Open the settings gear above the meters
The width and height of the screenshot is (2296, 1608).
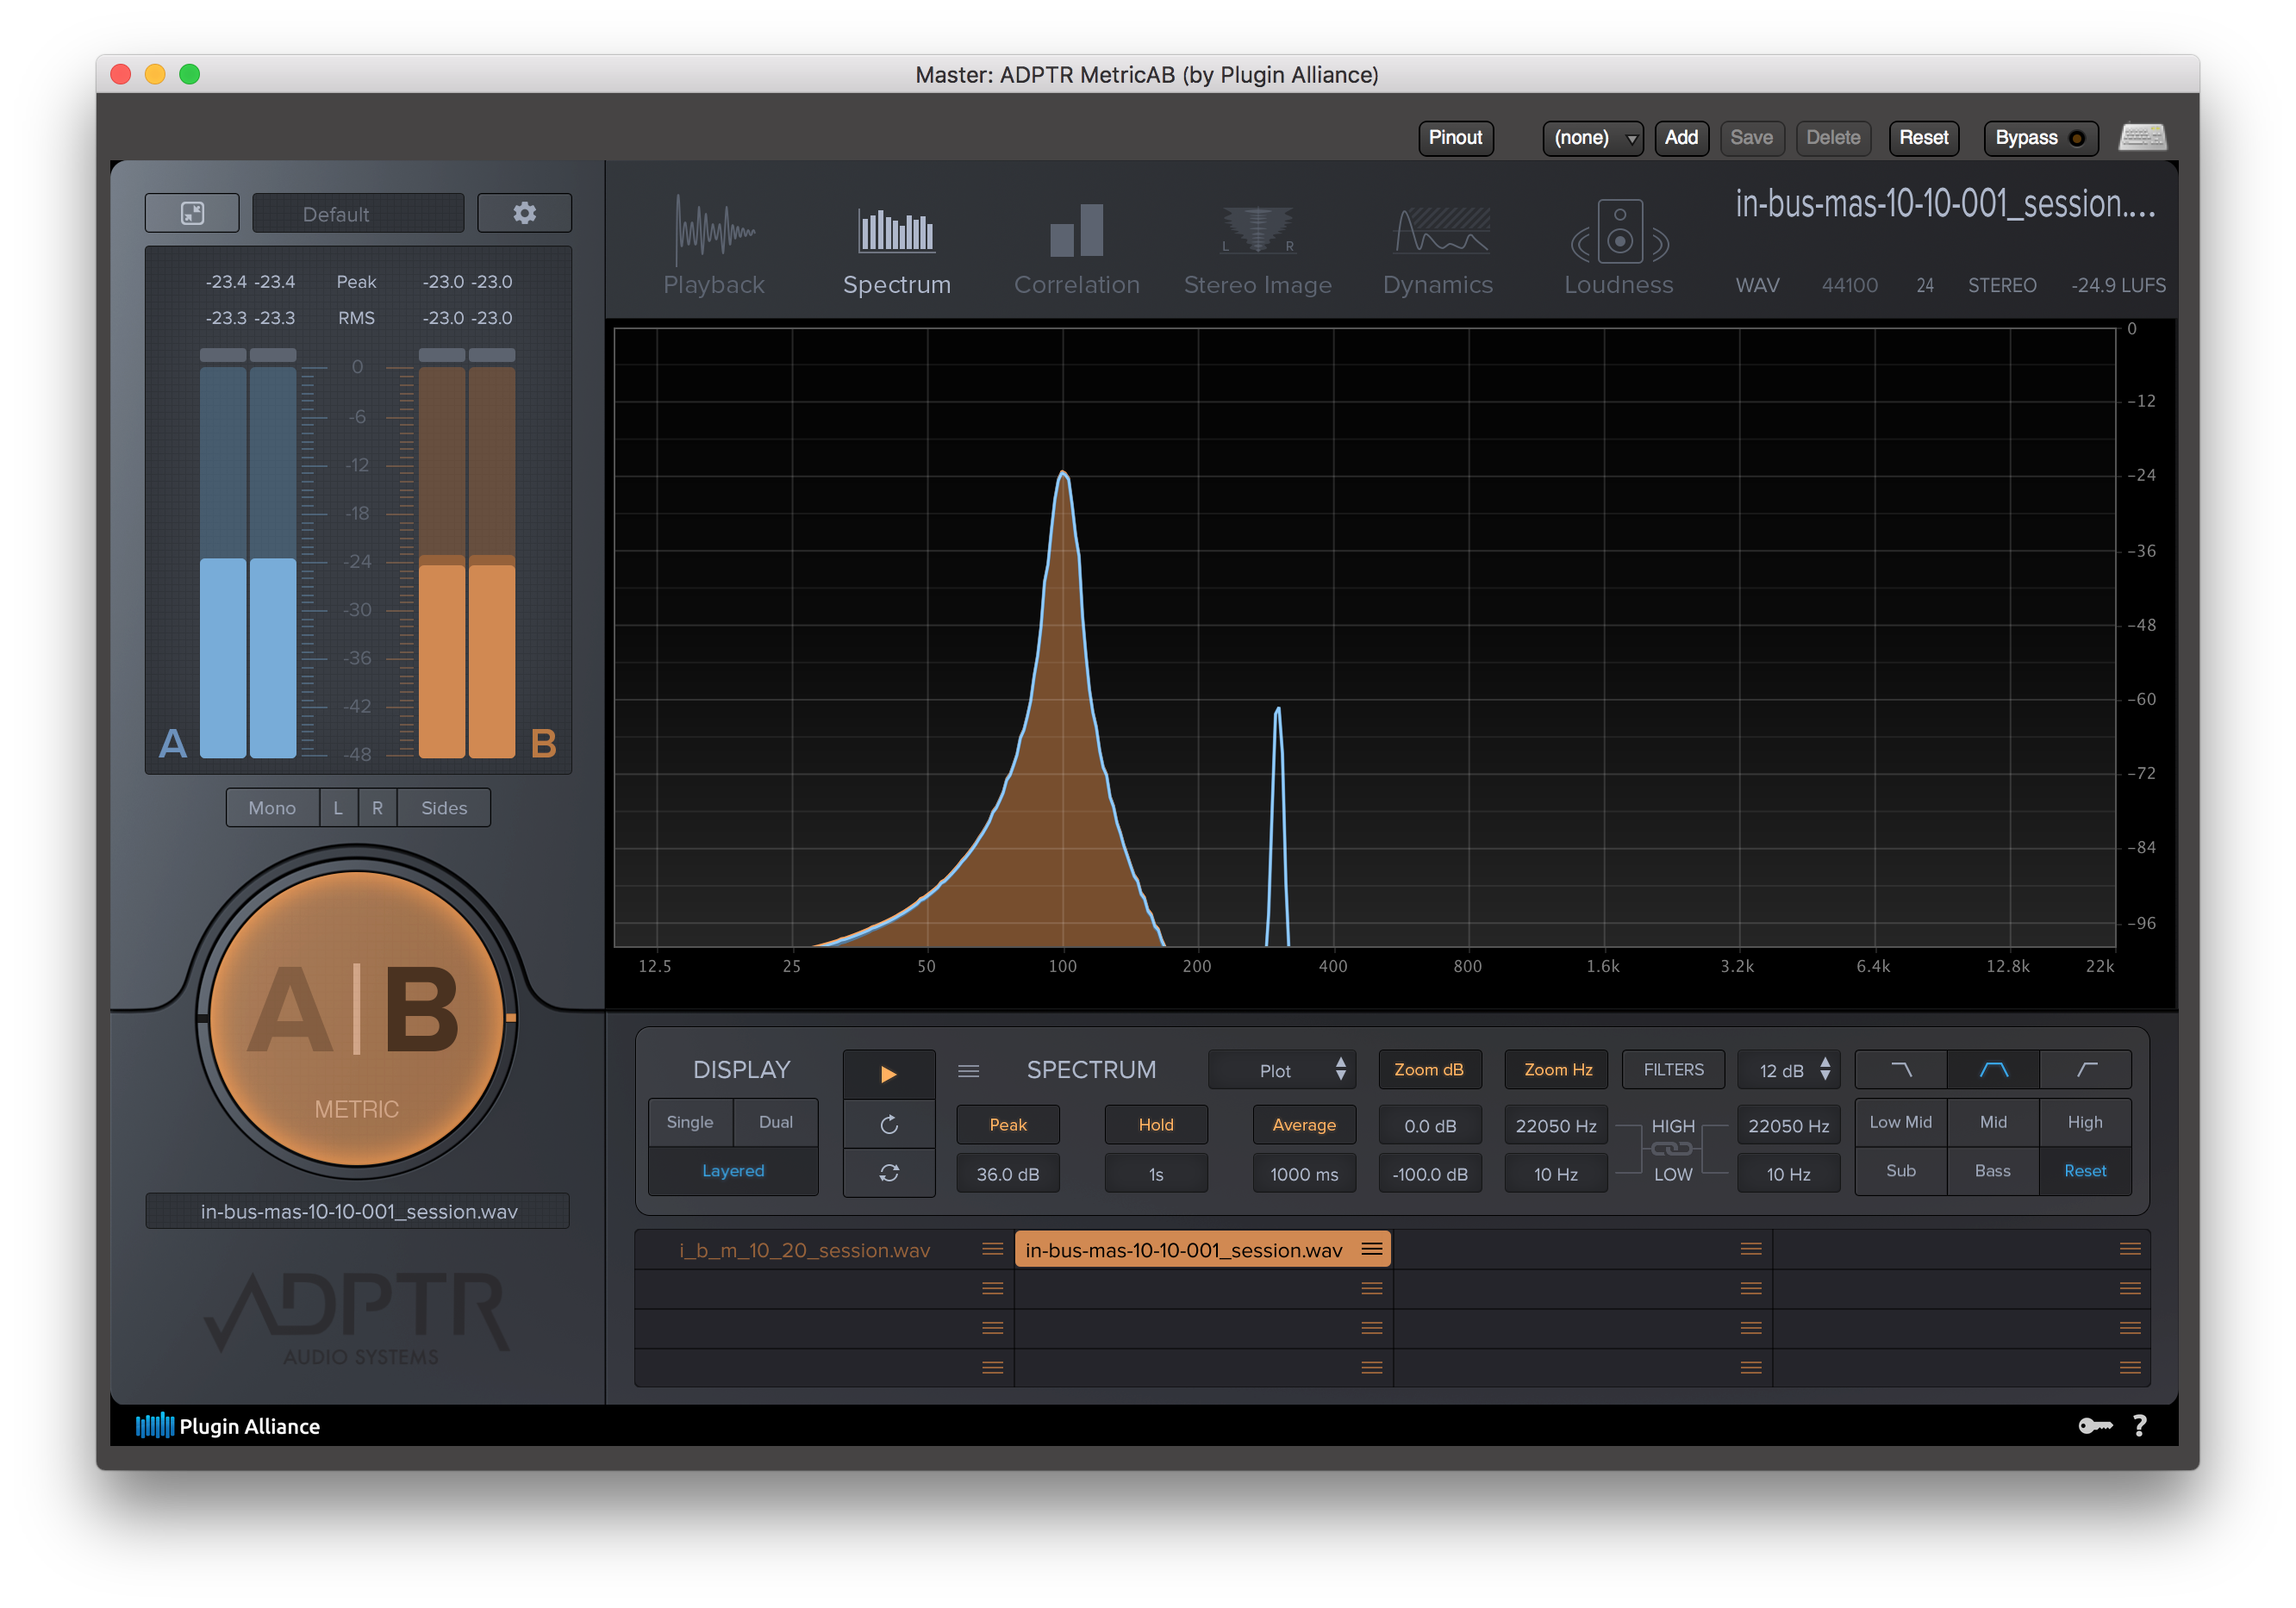(524, 213)
